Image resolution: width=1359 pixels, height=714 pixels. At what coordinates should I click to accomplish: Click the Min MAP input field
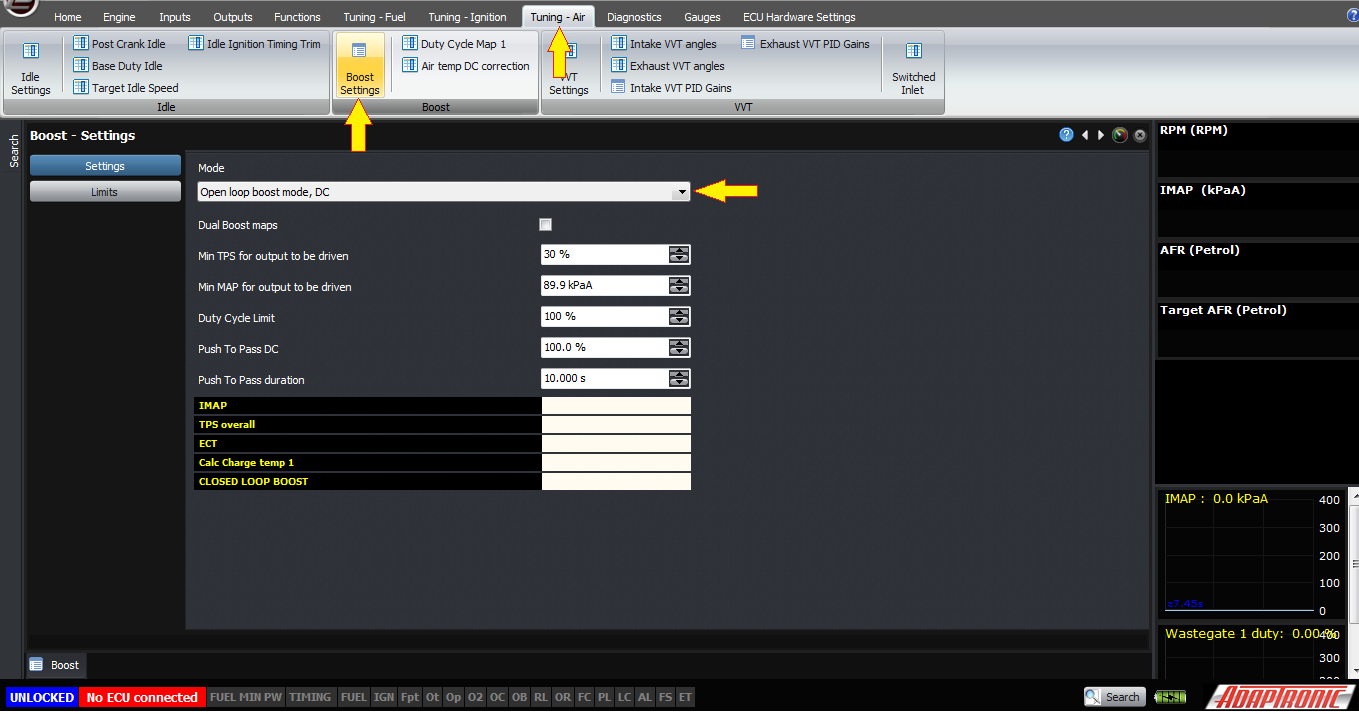tap(605, 286)
